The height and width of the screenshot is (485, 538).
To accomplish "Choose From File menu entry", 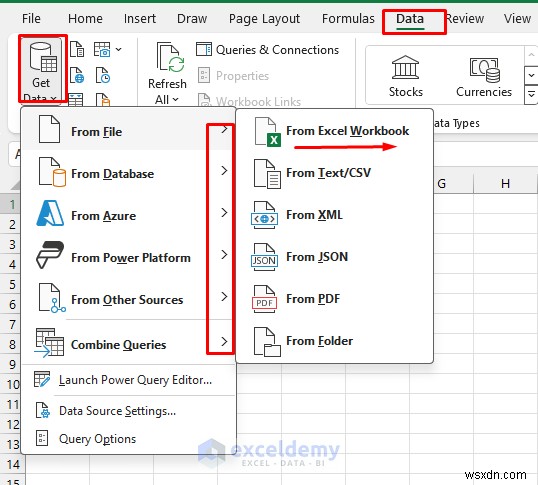I will click(129, 130).
